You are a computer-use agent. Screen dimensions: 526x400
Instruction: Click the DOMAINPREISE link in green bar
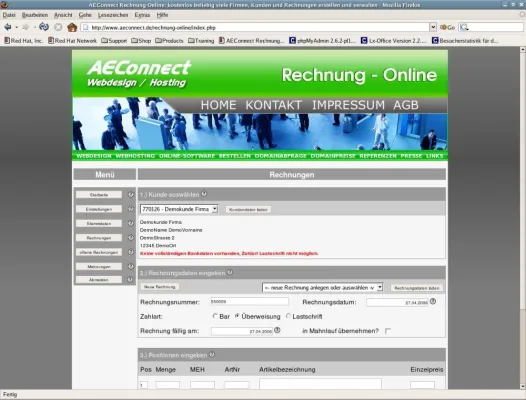[333, 156]
